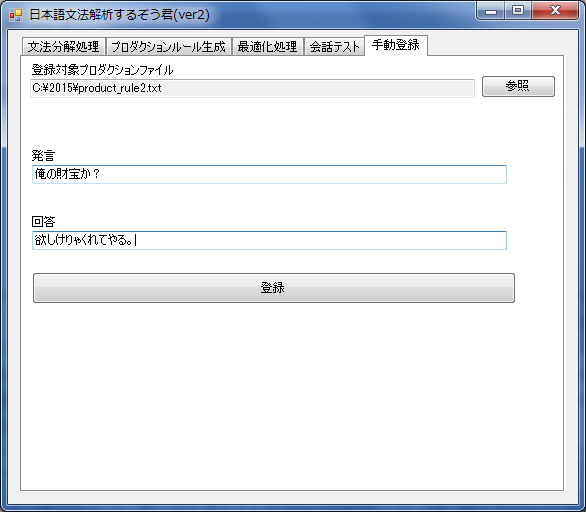Click into the 発言 text field
The width and height of the screenshot is (586, 512).
pos(269,174)
